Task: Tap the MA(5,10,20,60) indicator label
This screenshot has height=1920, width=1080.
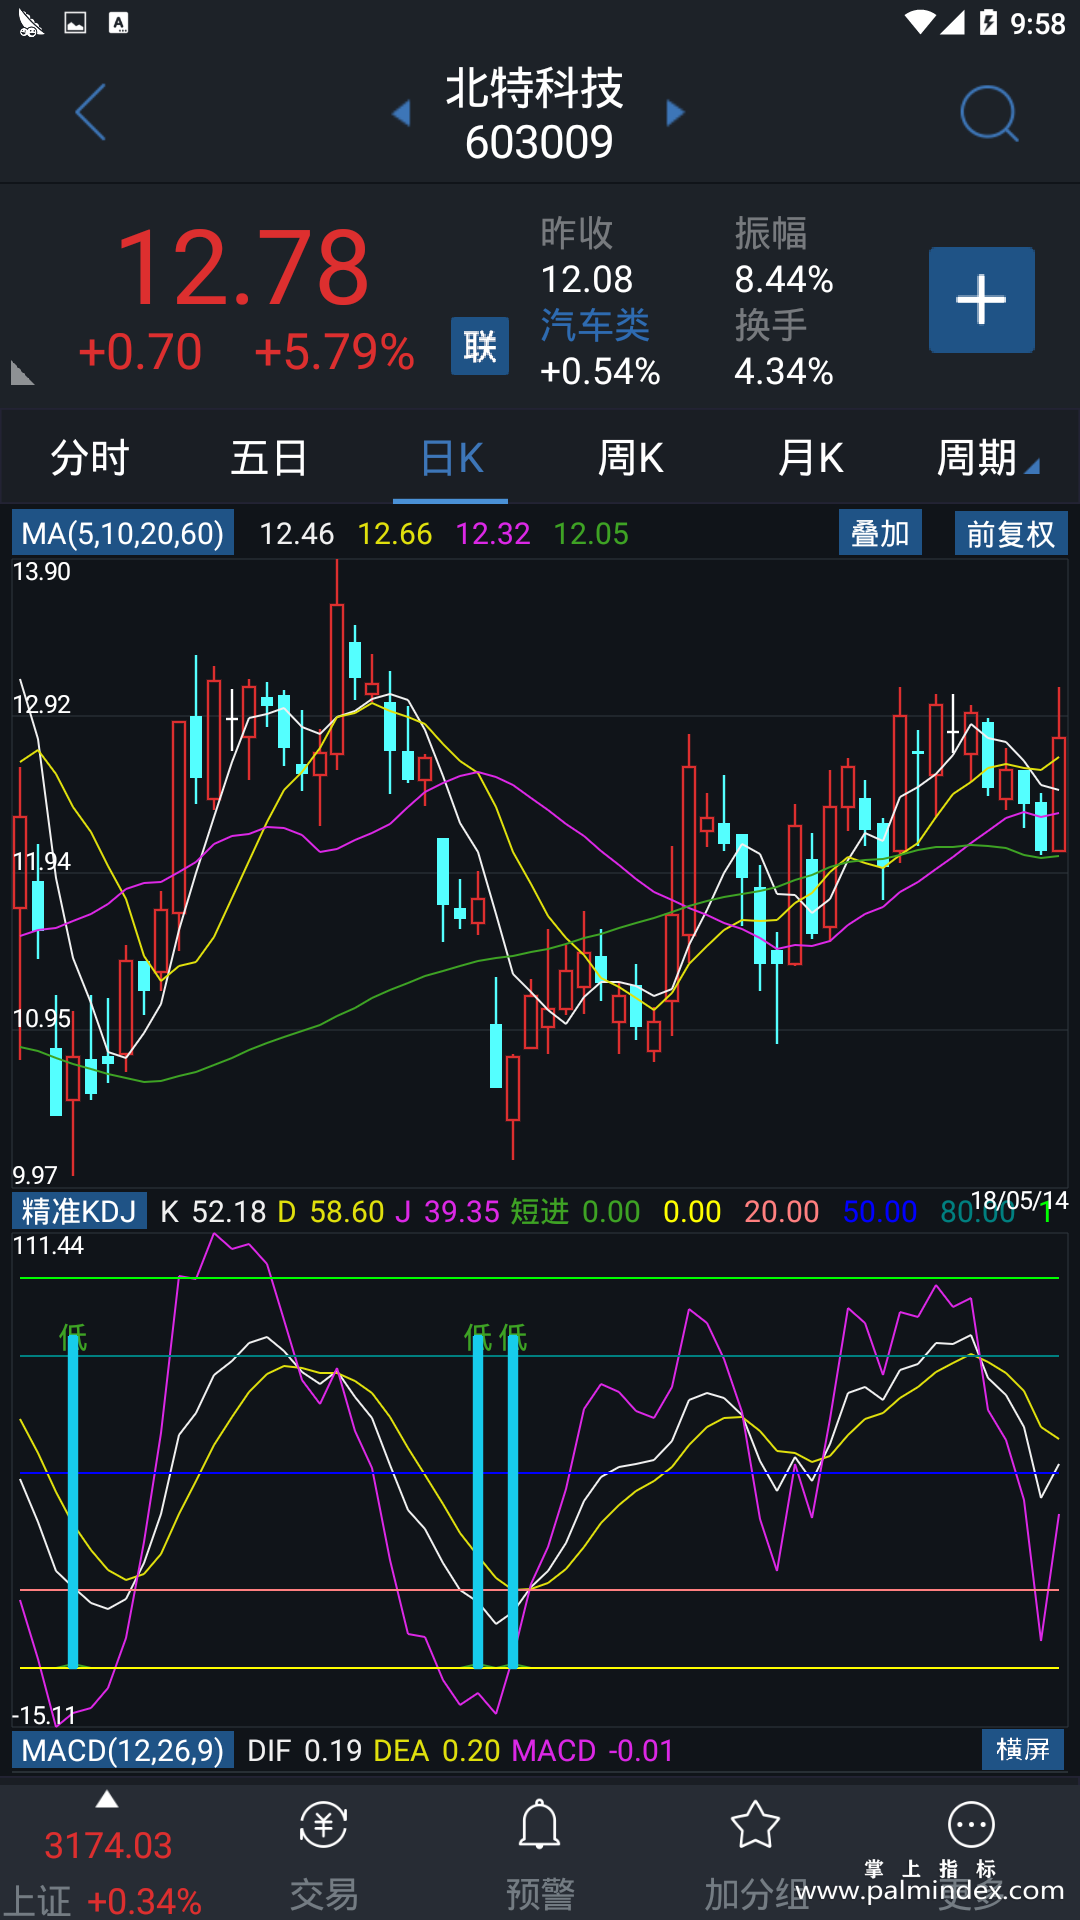Action: tap(123, 533)
